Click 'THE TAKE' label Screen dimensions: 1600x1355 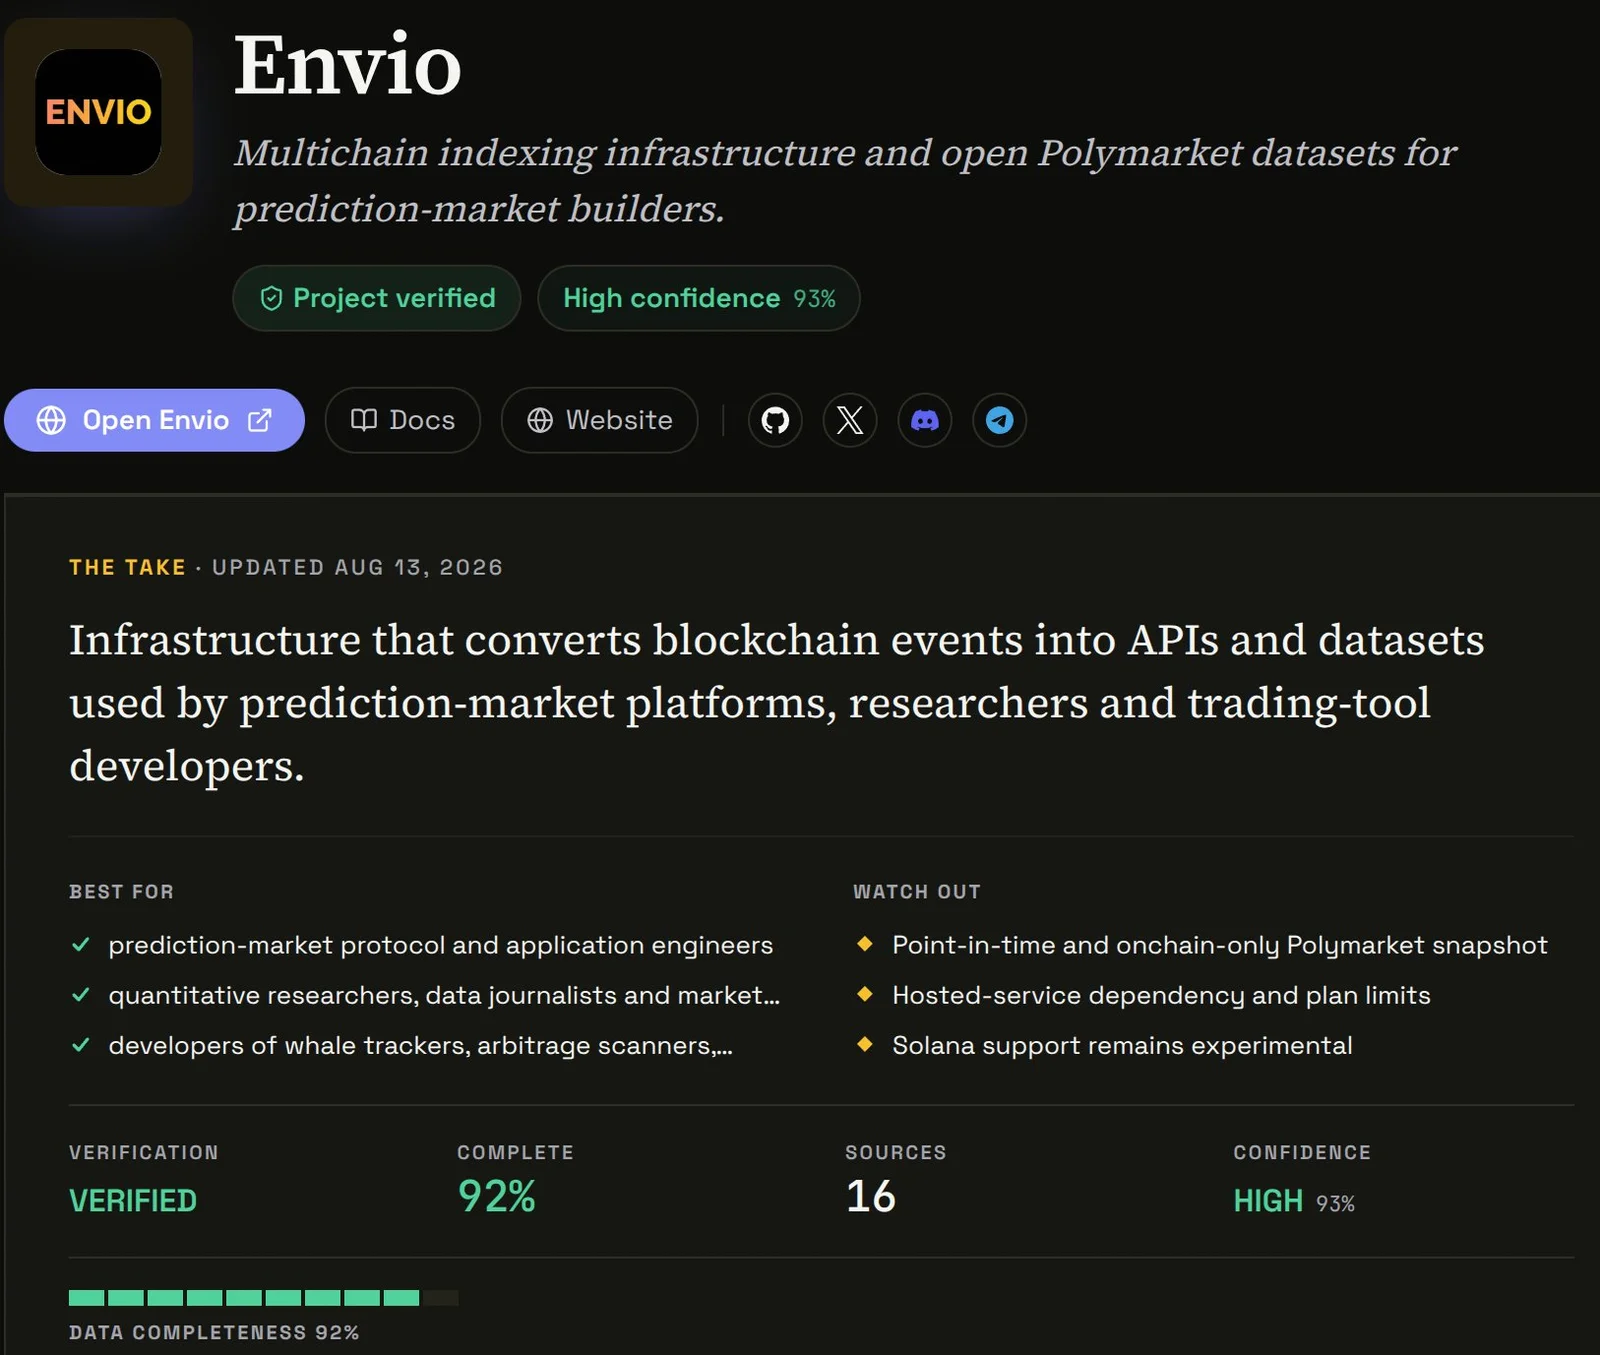point(127,567)
